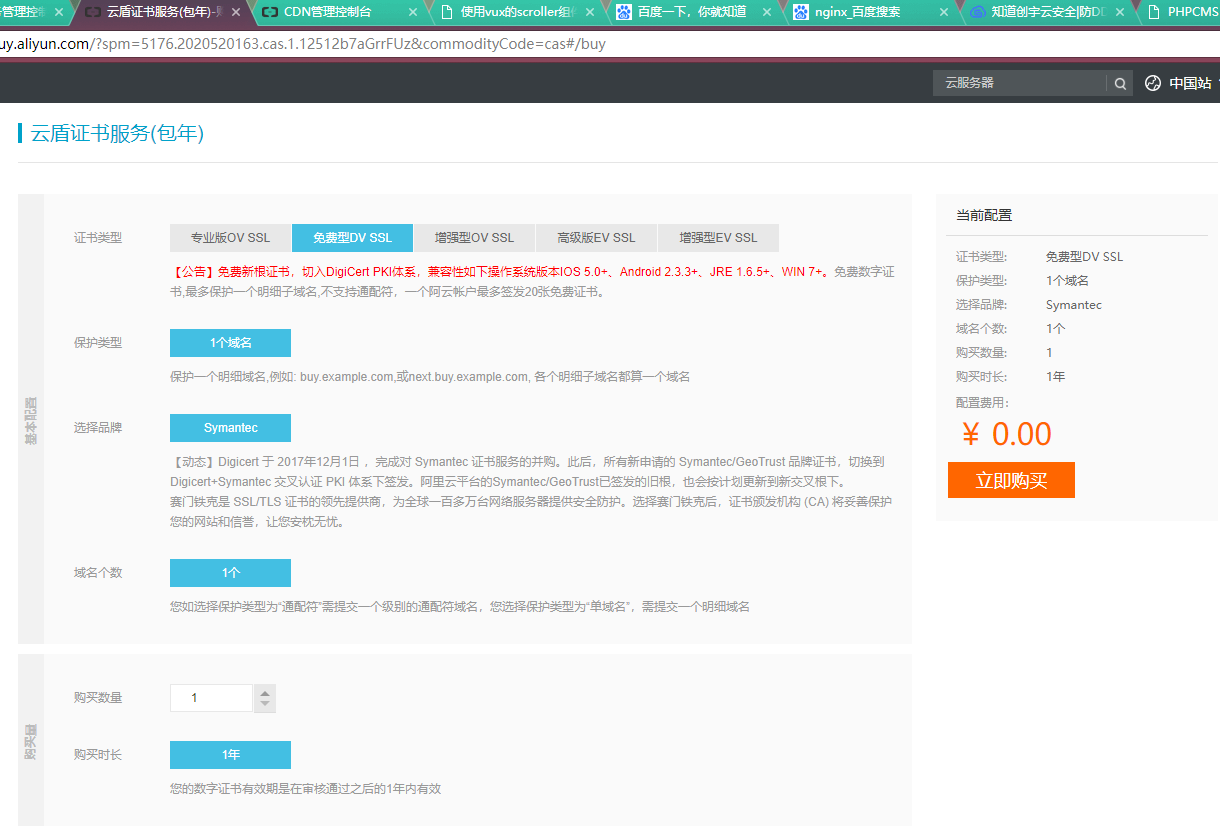
Task: Close the nginx_百度搜索 browser tab
Action: [x=943, y=12]
